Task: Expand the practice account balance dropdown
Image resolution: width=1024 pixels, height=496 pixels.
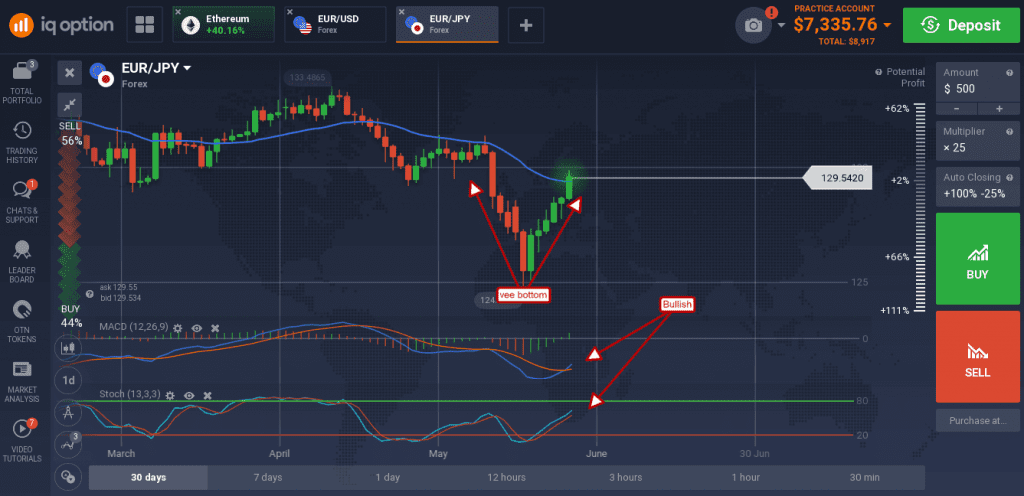Action: 886,25
